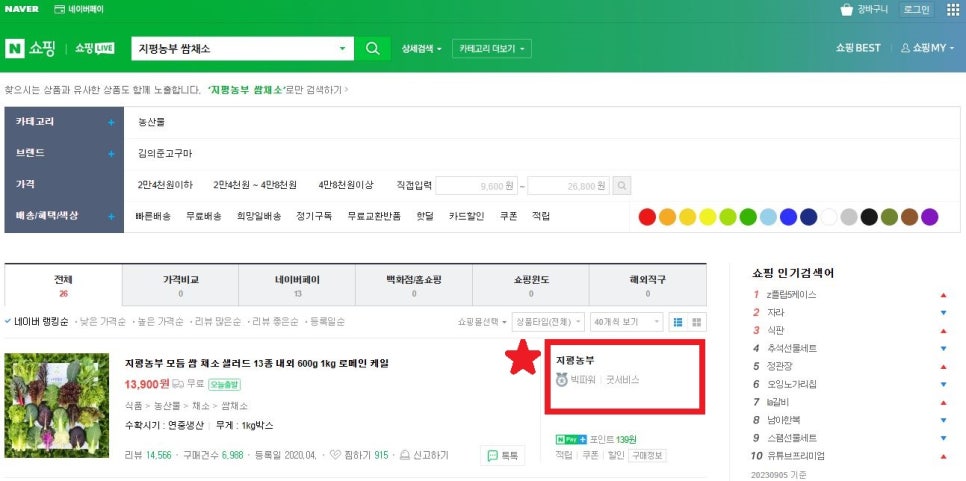The width and height of the screenshot is (966, 481).
Task: Open 지평농부 seller link
Action: (x=575, y=360)
